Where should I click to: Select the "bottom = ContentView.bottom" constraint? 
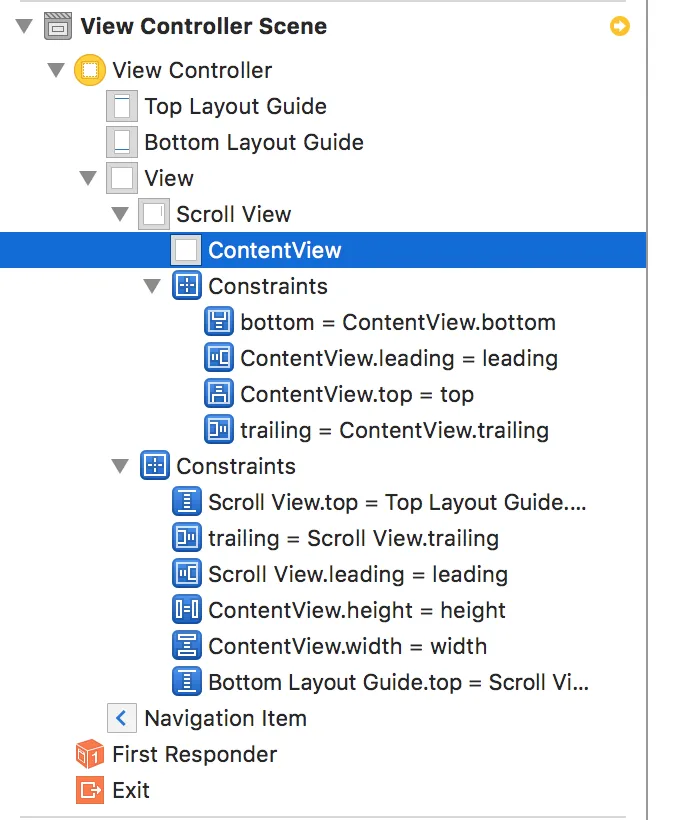[397, 322]
